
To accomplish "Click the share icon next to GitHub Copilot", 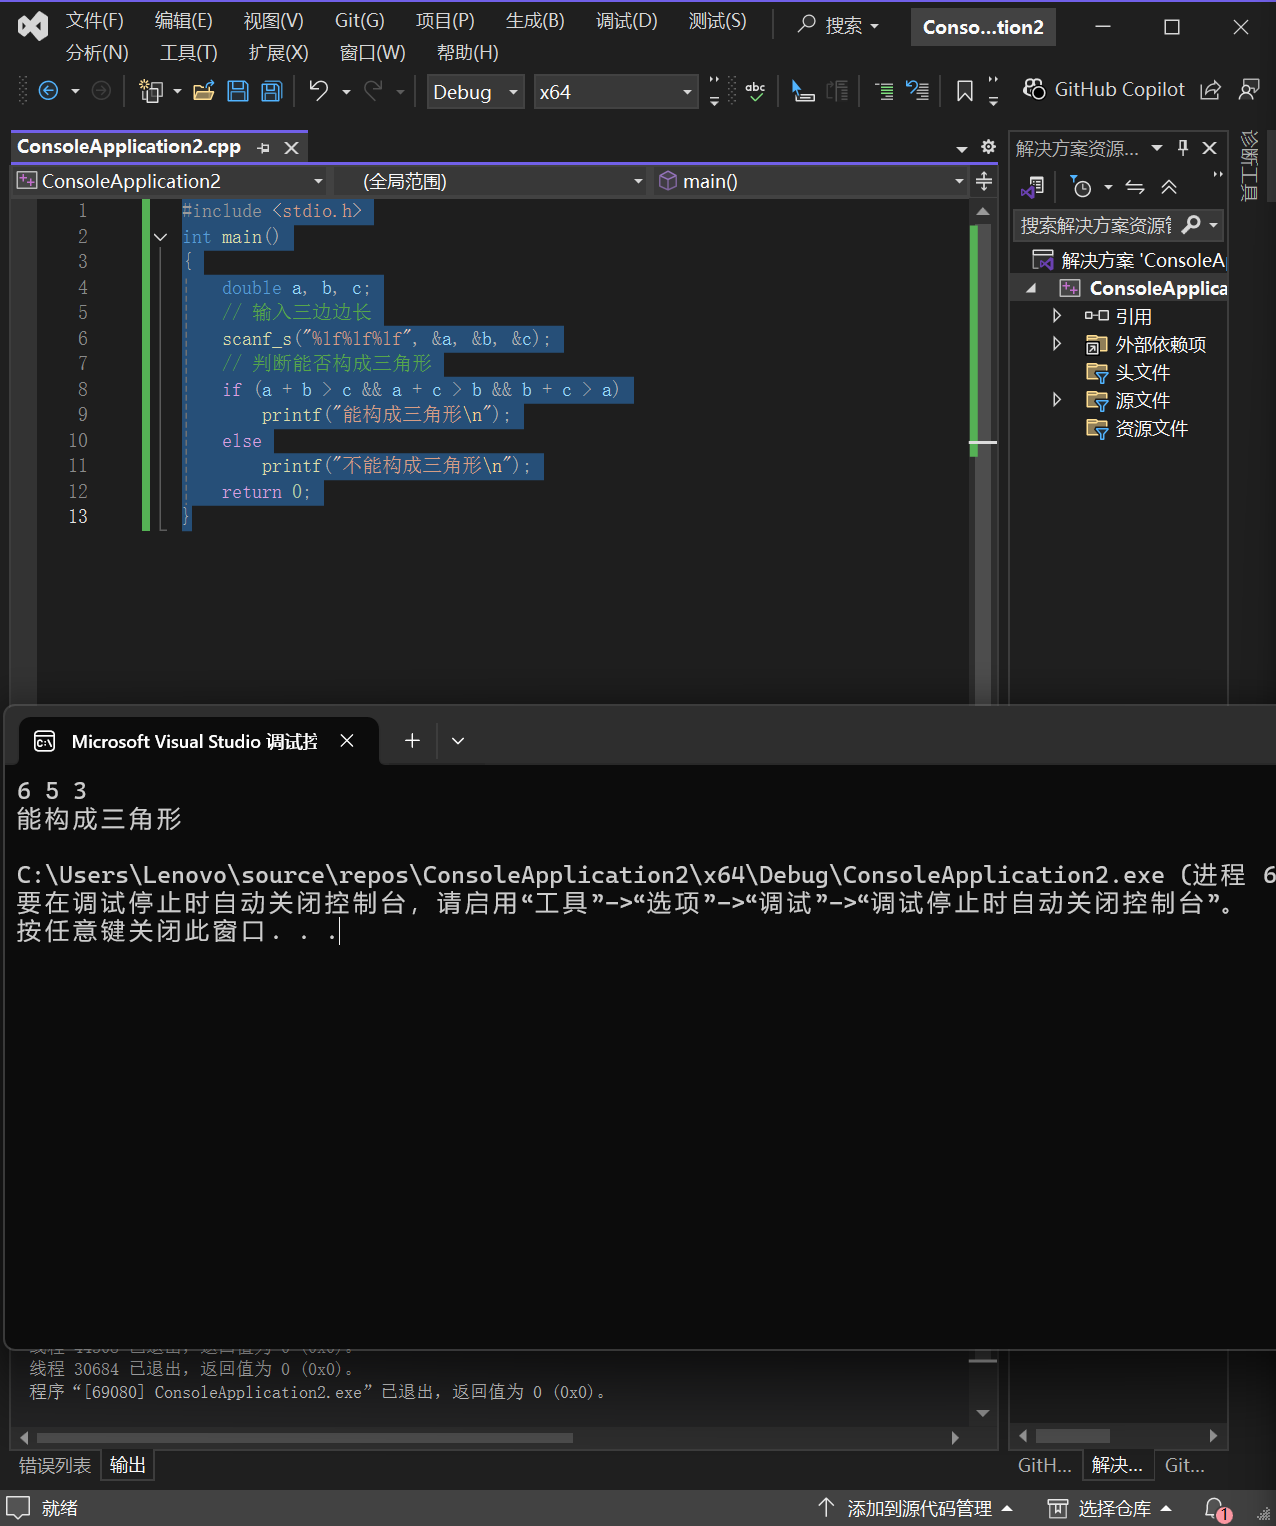I will tap(1210, 90).
